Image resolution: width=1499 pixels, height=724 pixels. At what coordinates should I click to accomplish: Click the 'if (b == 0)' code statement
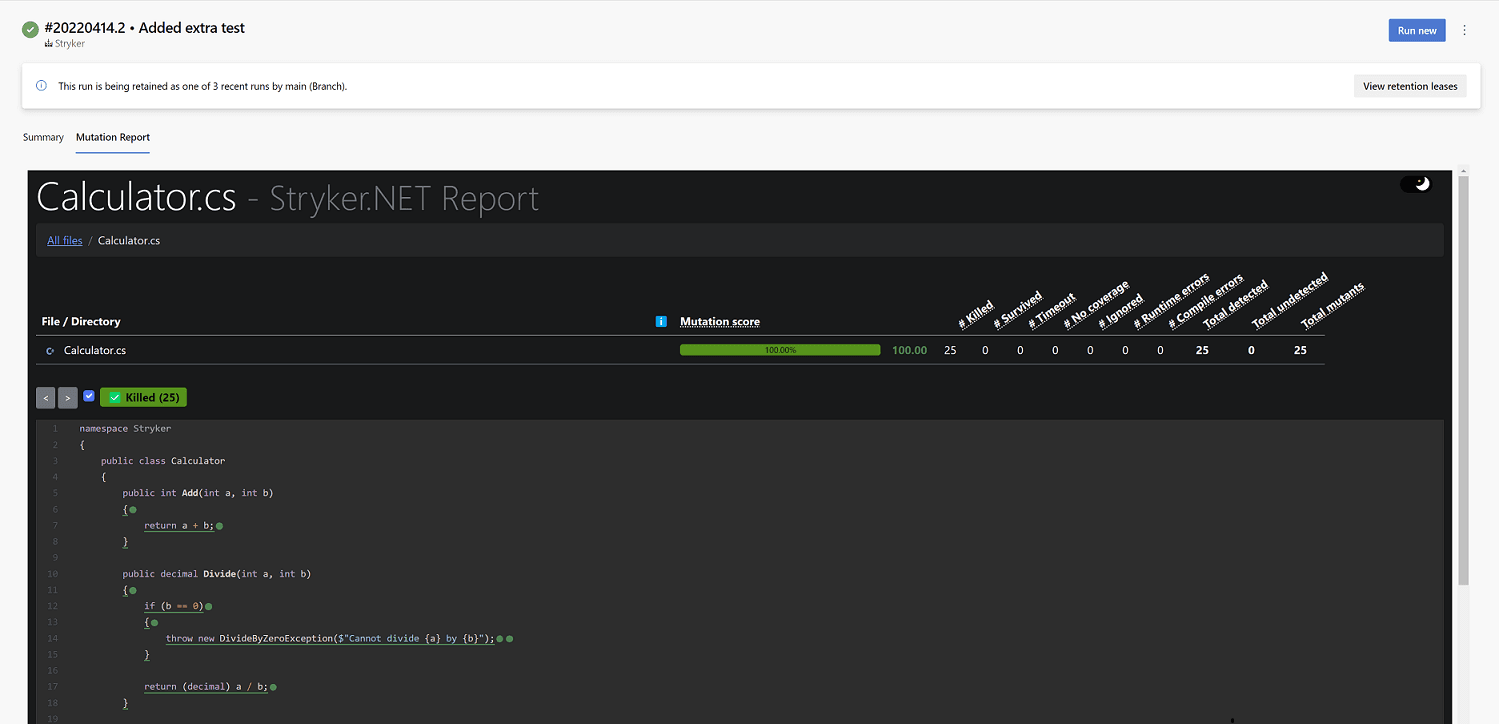click(174, 606)
